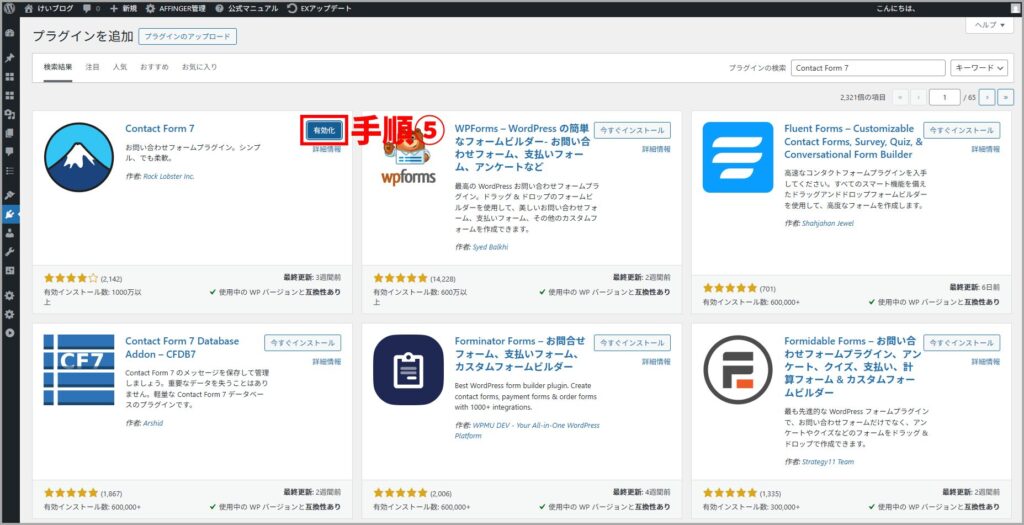Click 今すぐインストール for Fluent Forms

tap(961, 130)
